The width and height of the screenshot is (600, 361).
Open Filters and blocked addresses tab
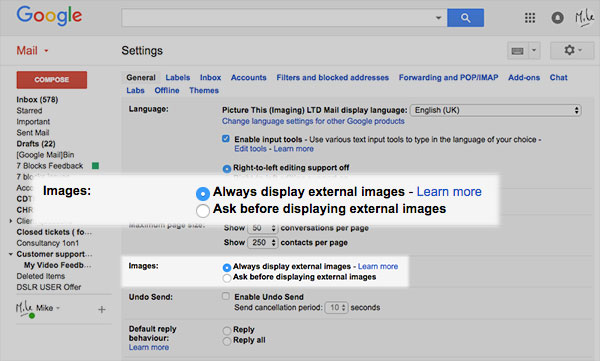coord(333,78)
